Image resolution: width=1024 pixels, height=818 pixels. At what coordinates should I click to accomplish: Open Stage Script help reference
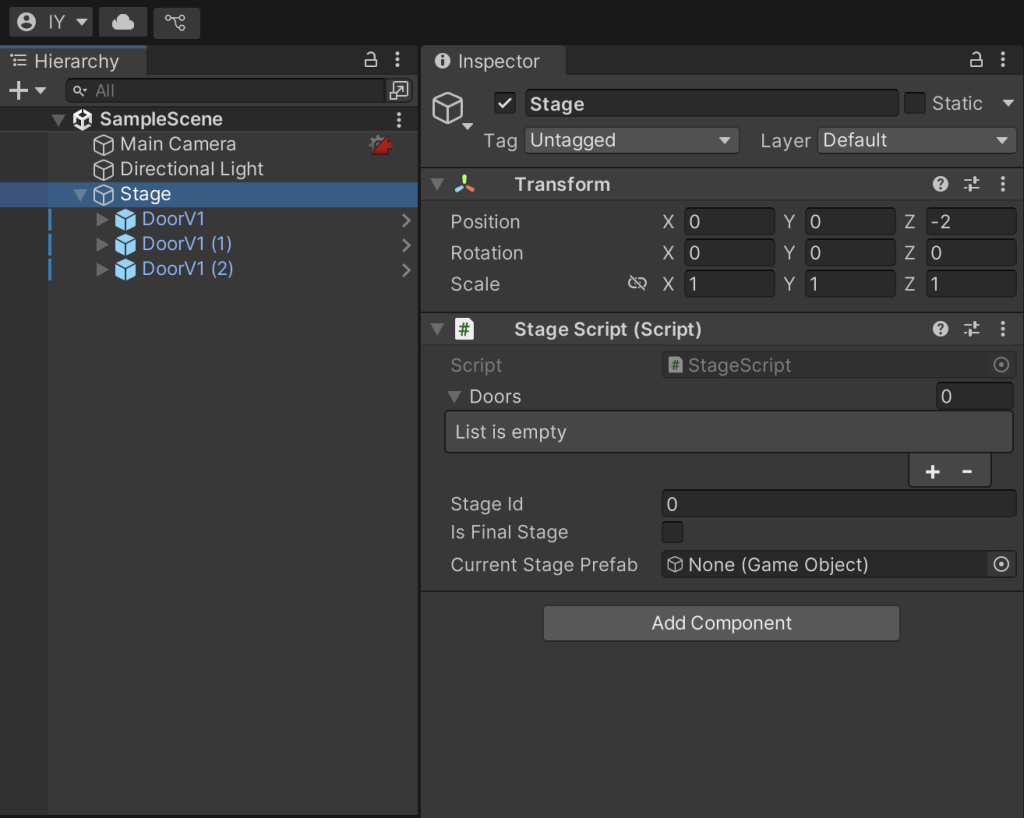(940, 329)
